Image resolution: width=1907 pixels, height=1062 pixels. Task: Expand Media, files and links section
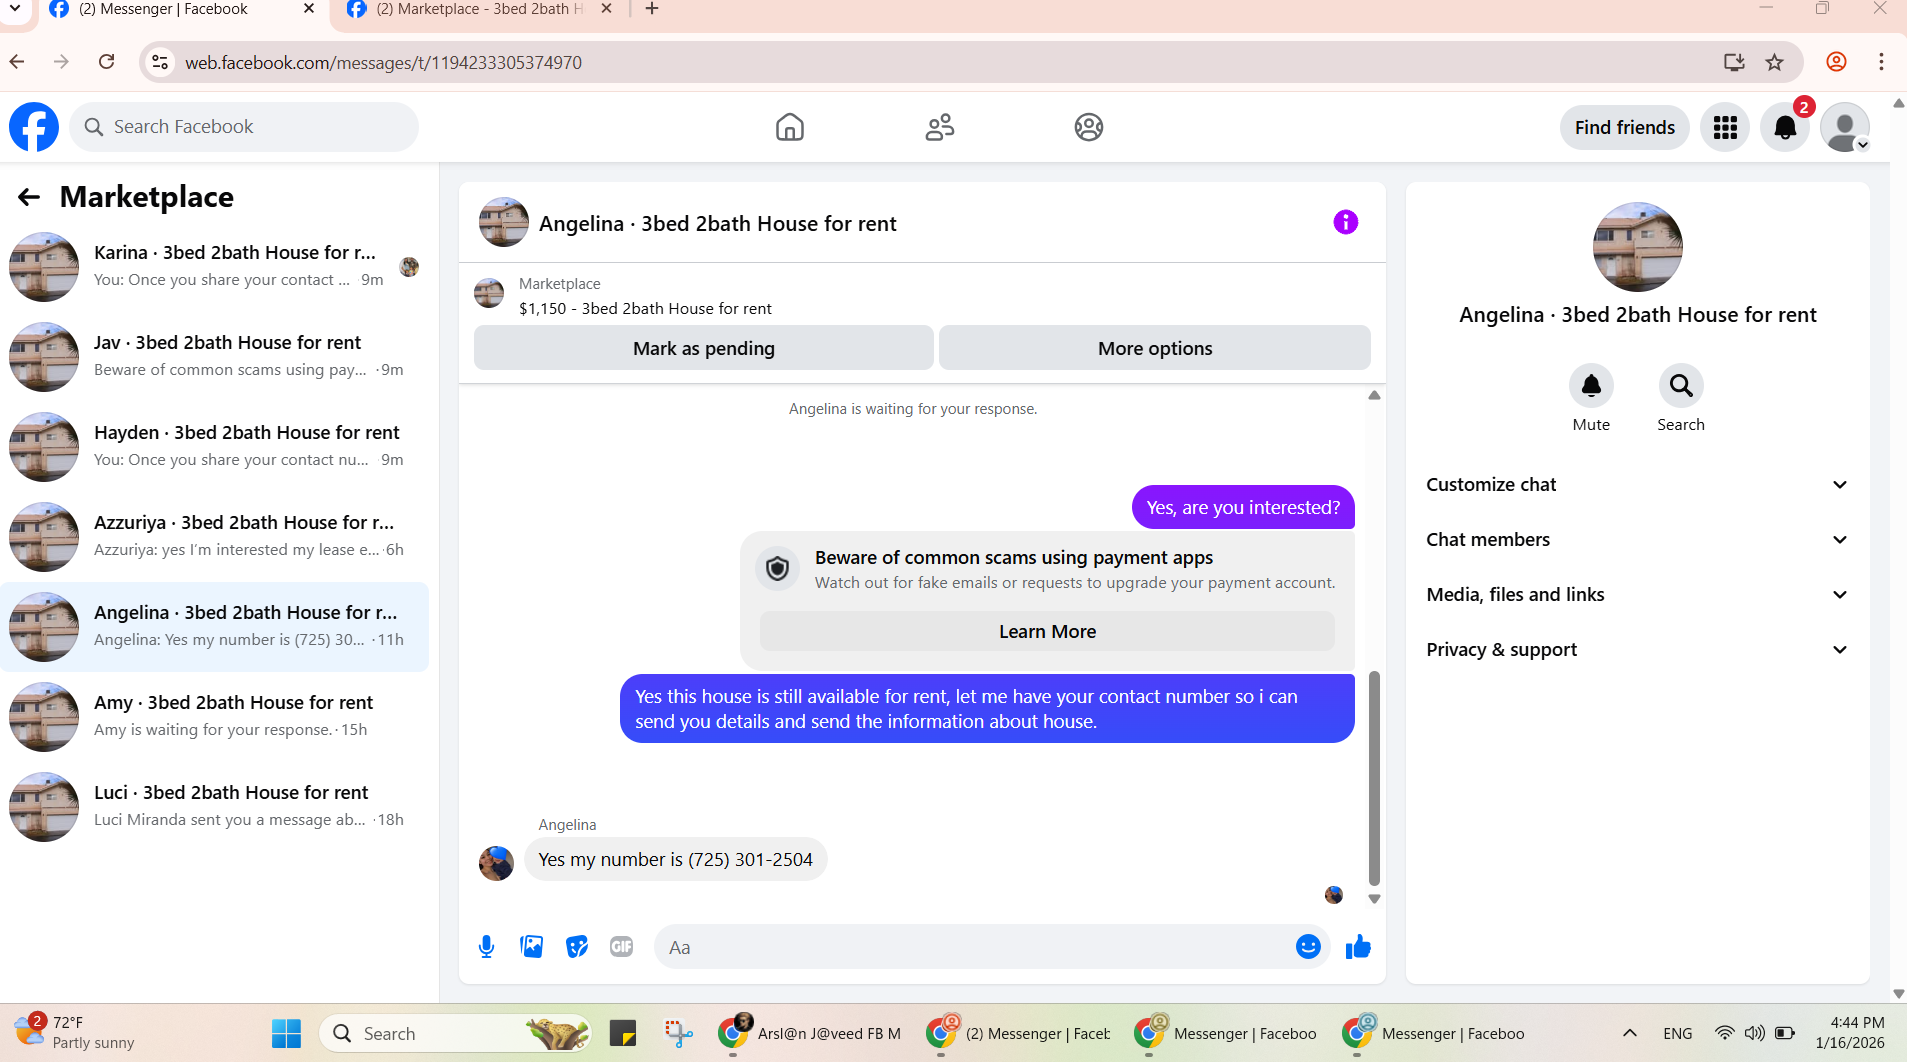click(1637, 595)
